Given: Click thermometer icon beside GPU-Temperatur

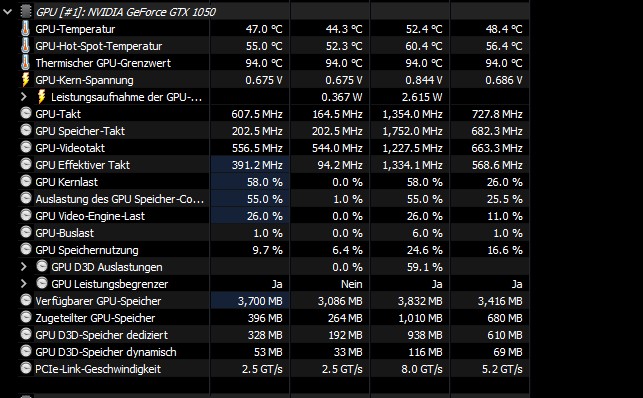Looking at the screenshot, I should [25, 29].
